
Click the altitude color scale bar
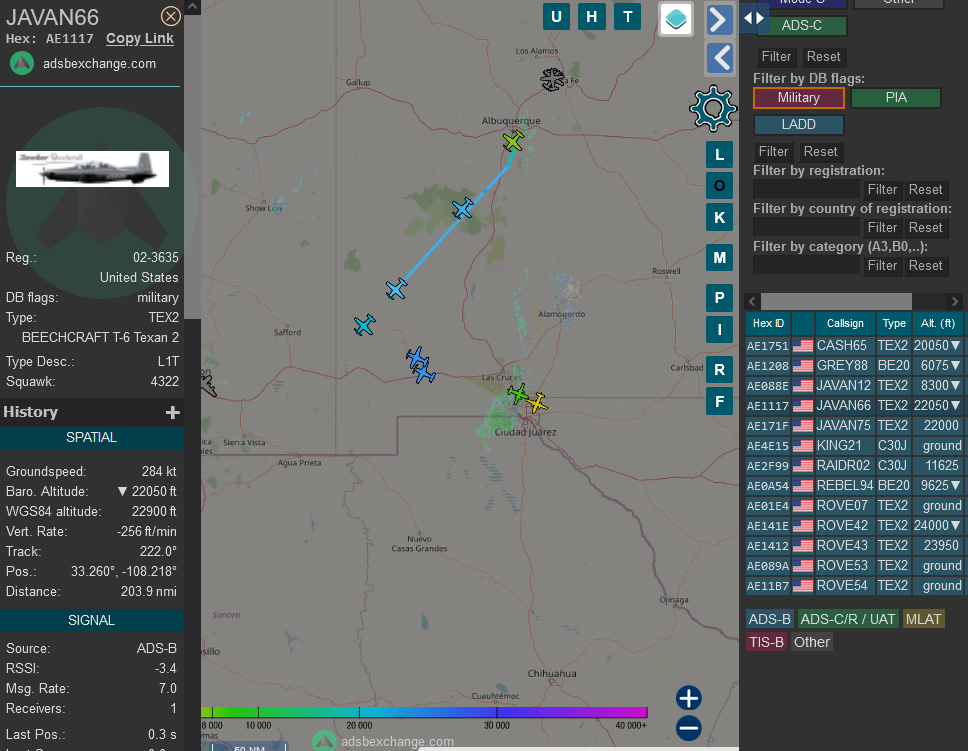tap(424, 712)
